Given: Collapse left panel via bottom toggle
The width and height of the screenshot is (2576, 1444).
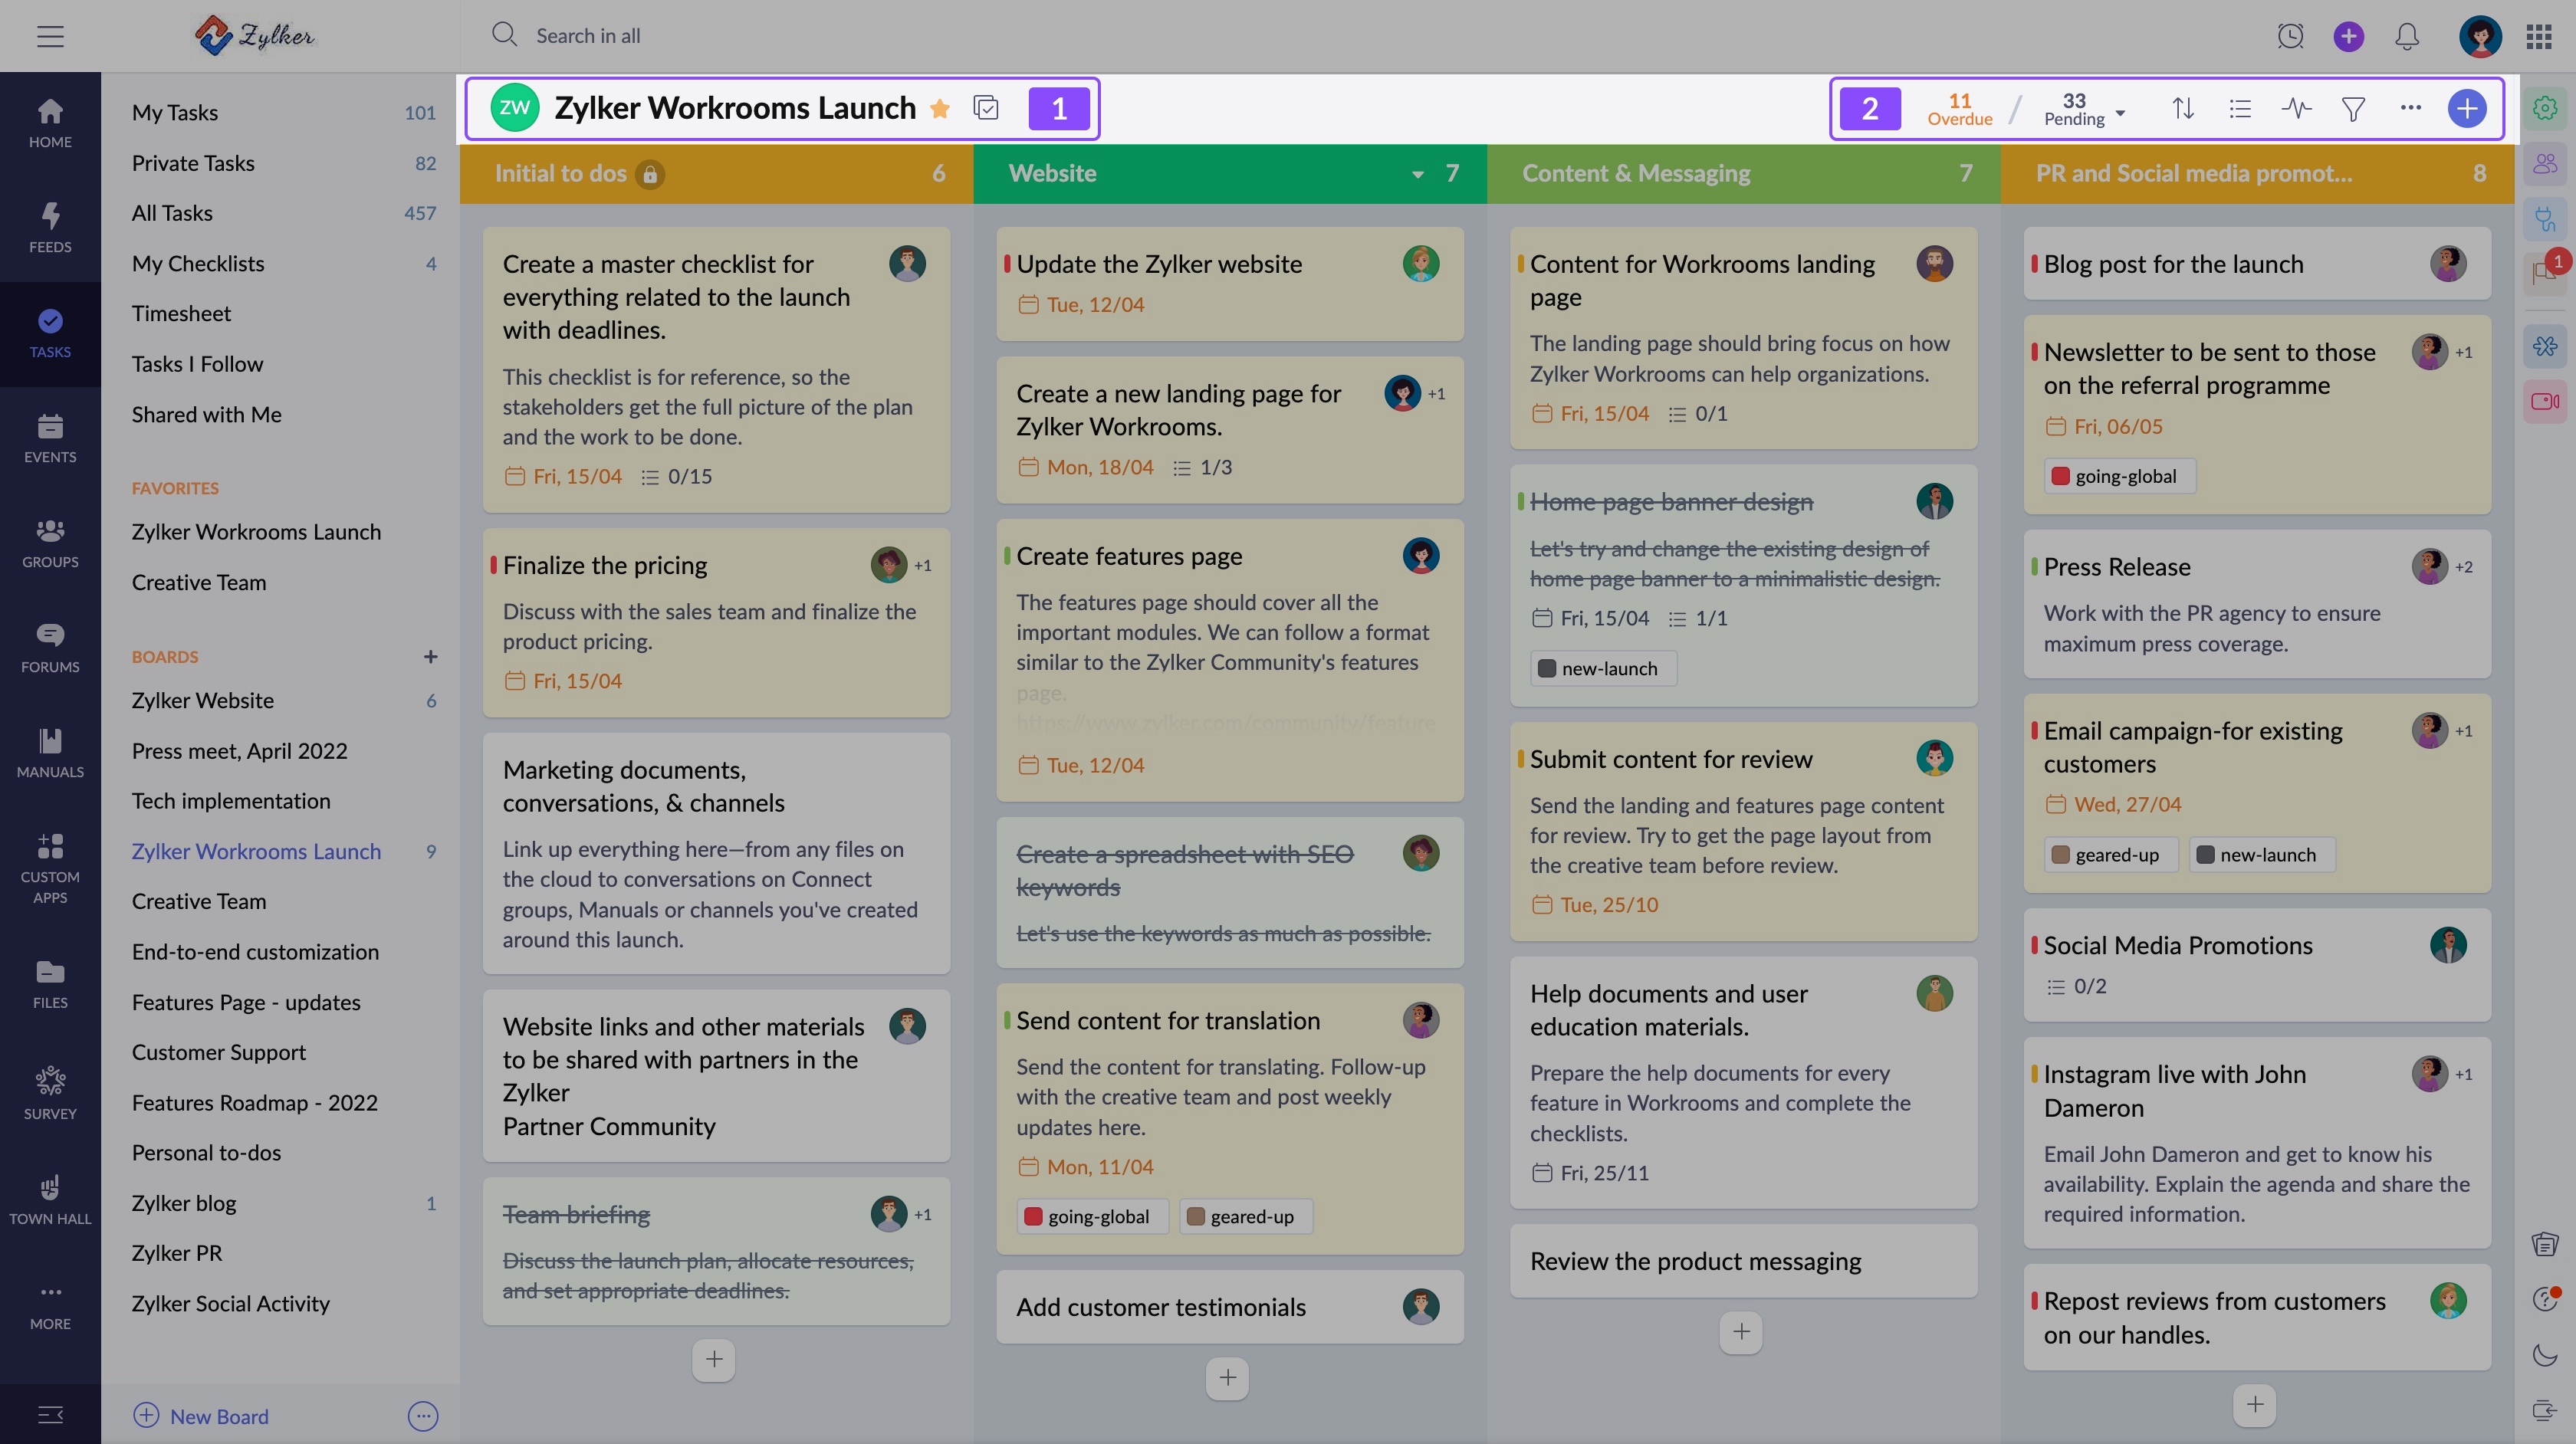Looking at the screenshot, I should pyautogui.click(x=50, y=1414).
